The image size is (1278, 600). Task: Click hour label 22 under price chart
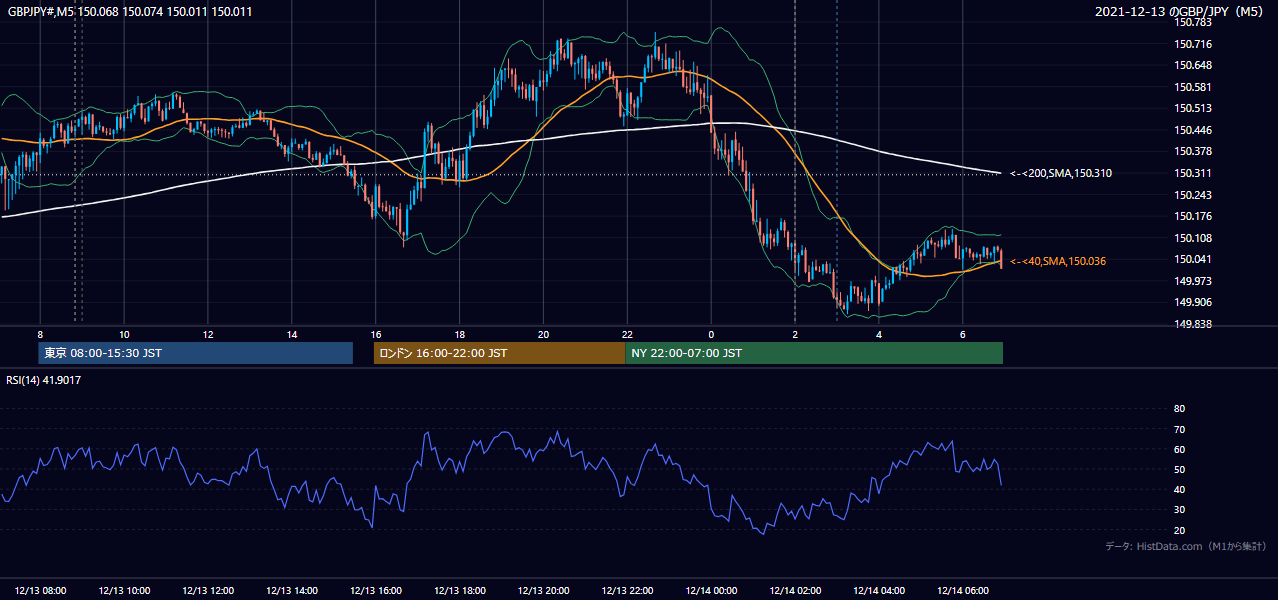627,334
